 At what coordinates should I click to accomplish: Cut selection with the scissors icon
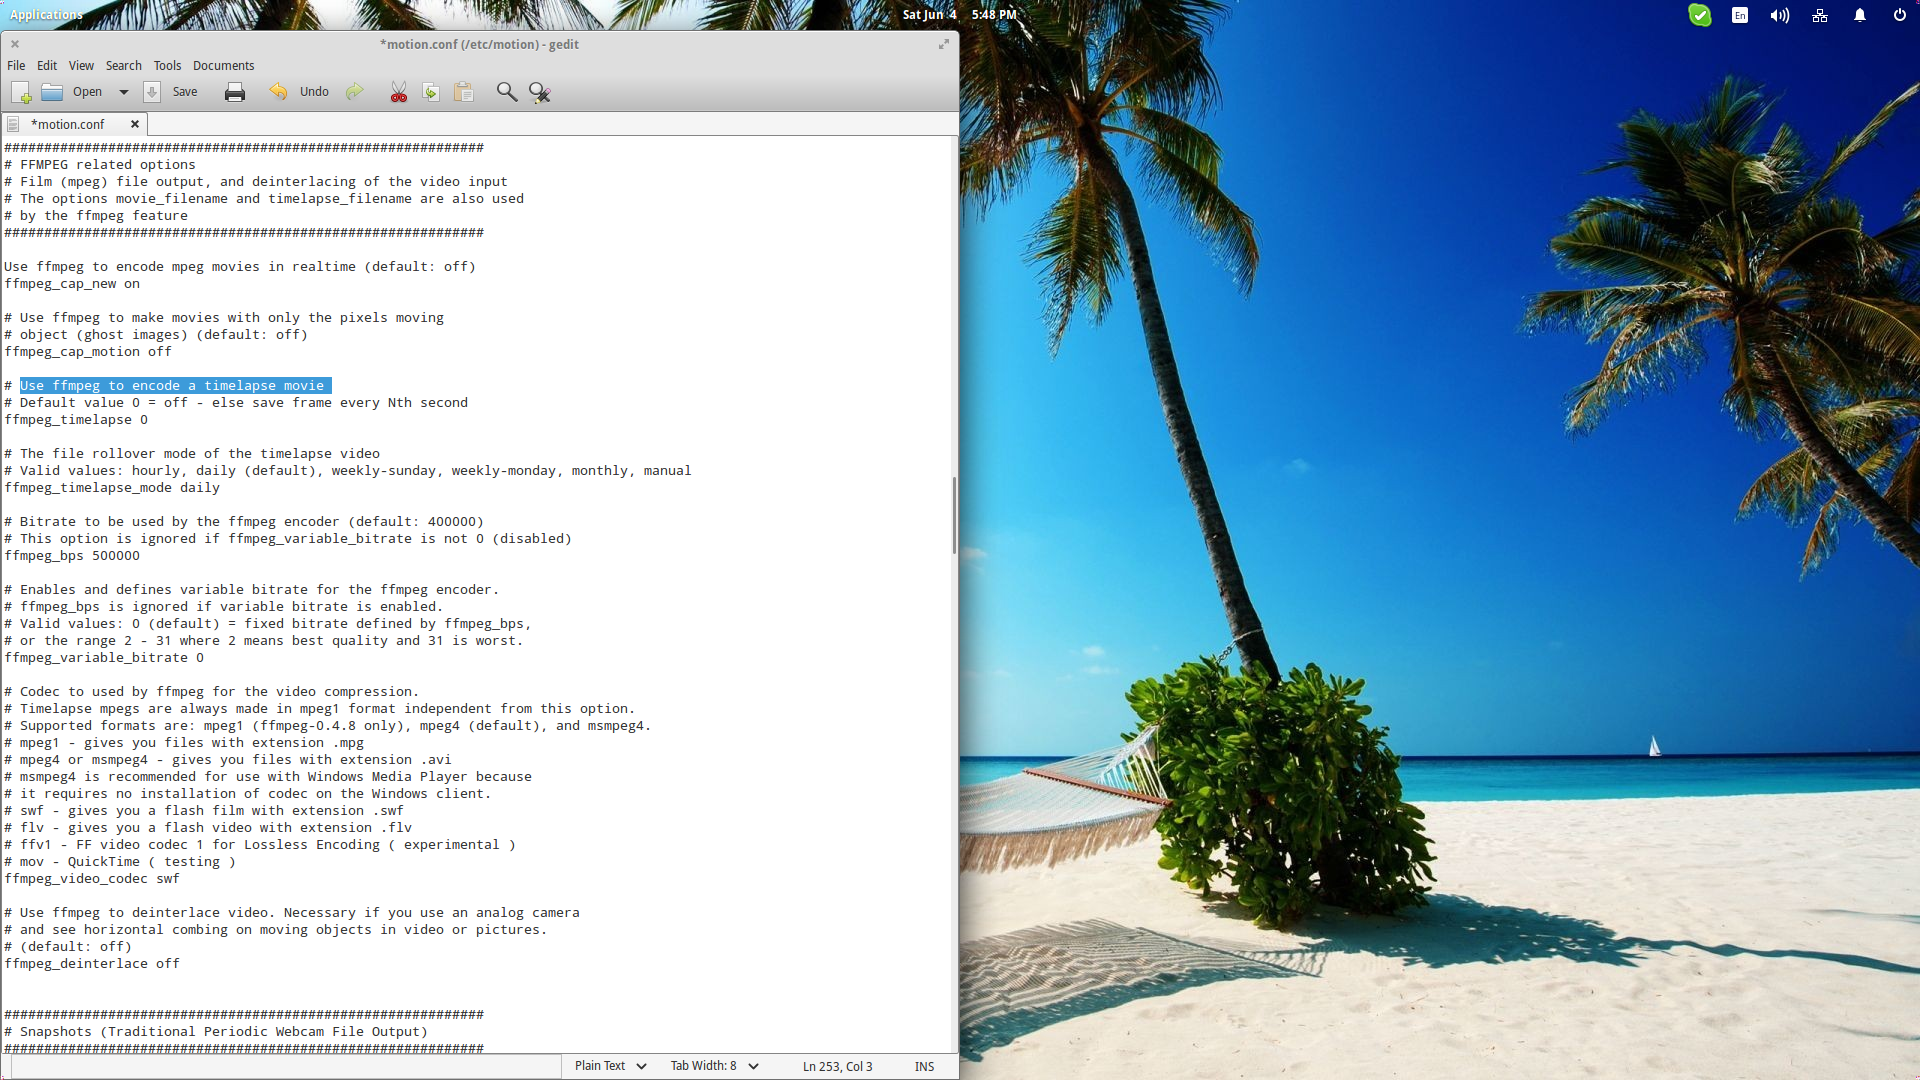pyautogui.click(x=399, y=92)
